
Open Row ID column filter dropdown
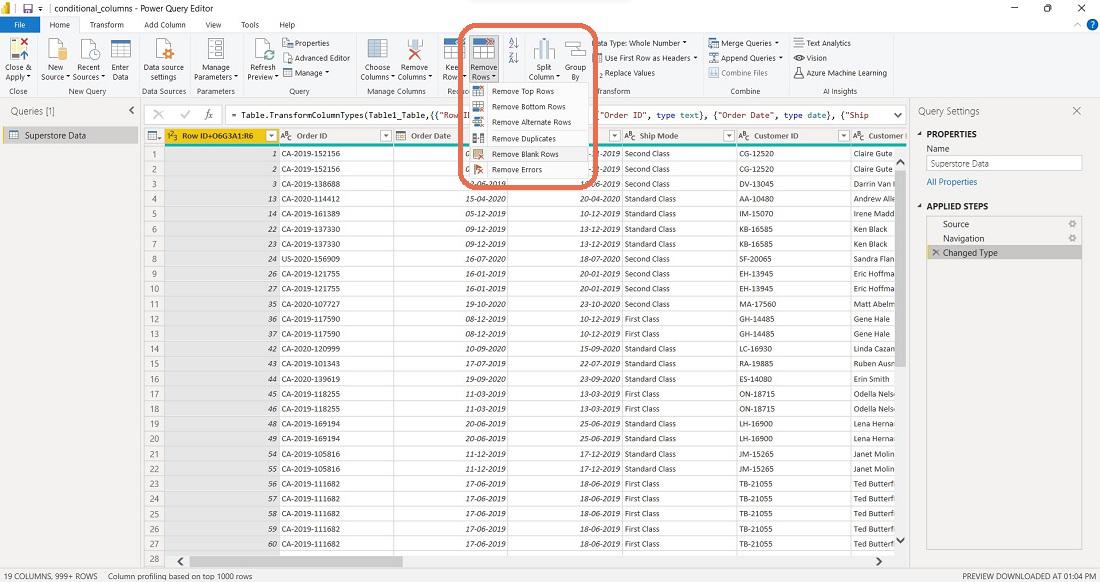tap(271, 136)
